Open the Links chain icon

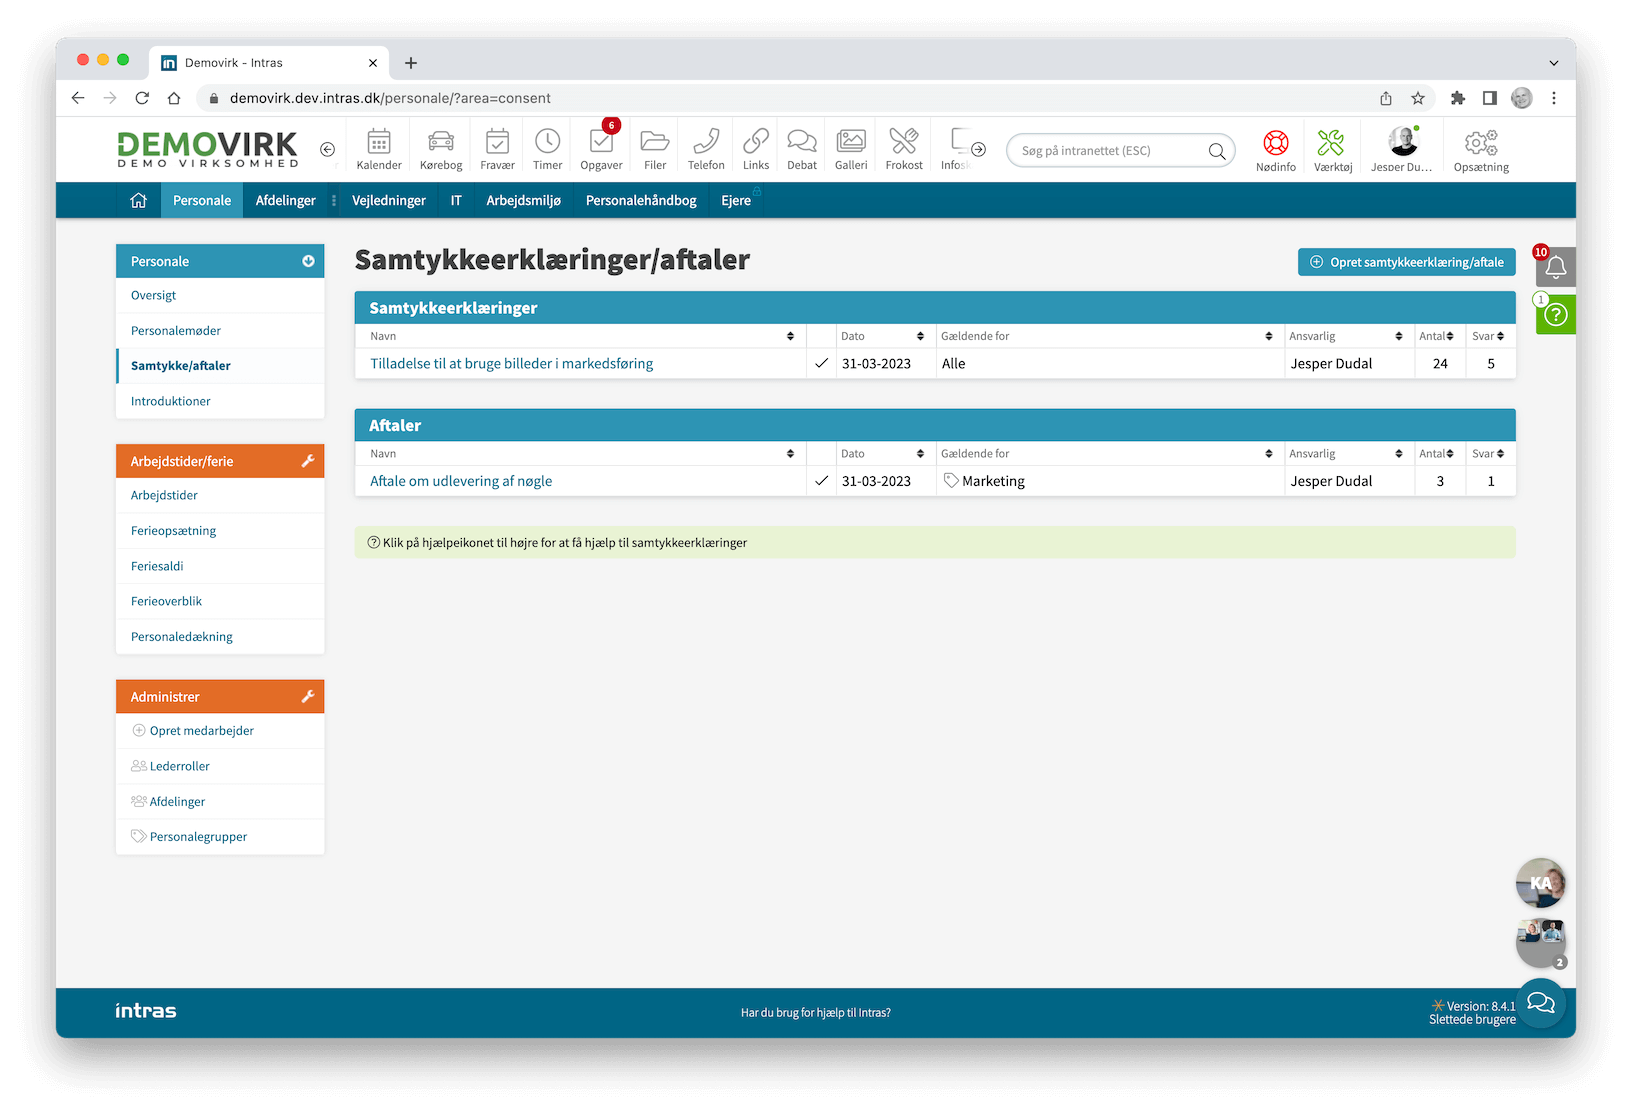tap(756, 149)
